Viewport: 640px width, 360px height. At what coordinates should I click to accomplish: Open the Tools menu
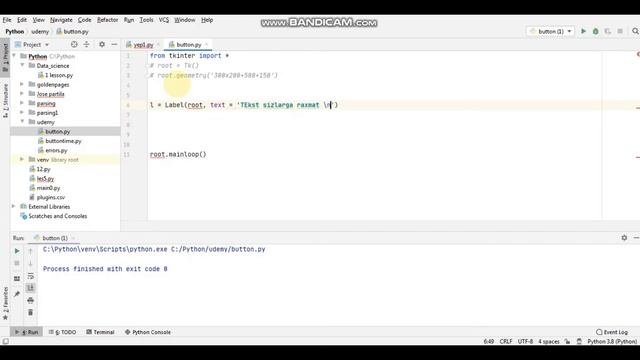coord(146,20)
